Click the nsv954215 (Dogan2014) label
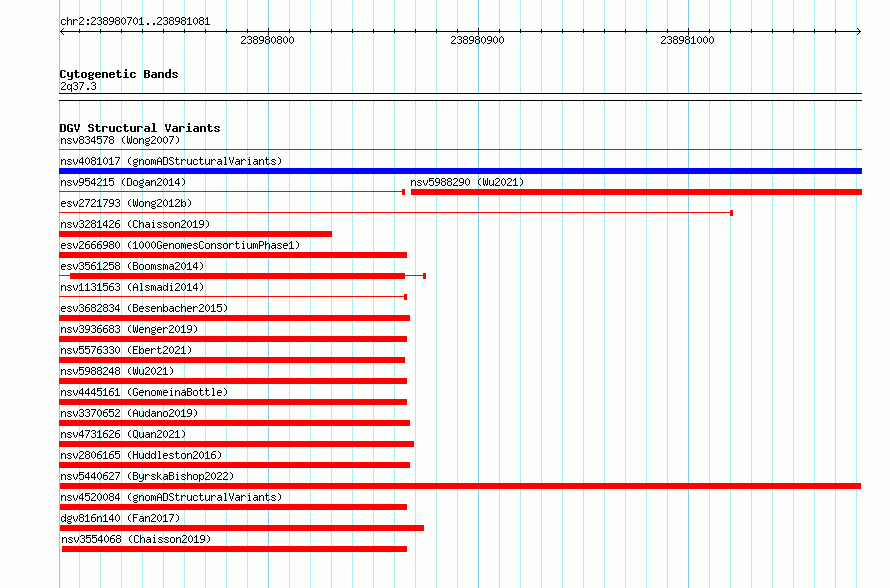Viewport: 890px width, 588px height. click(x=123, y=182)
